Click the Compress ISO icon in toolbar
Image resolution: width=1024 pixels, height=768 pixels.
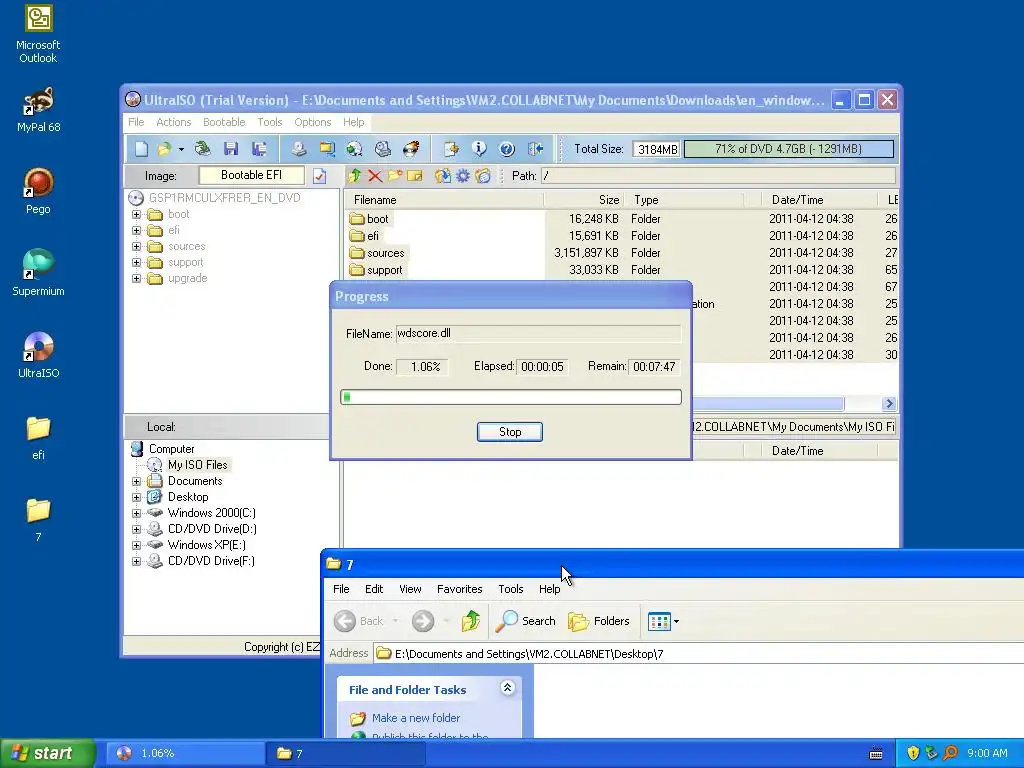383,149
